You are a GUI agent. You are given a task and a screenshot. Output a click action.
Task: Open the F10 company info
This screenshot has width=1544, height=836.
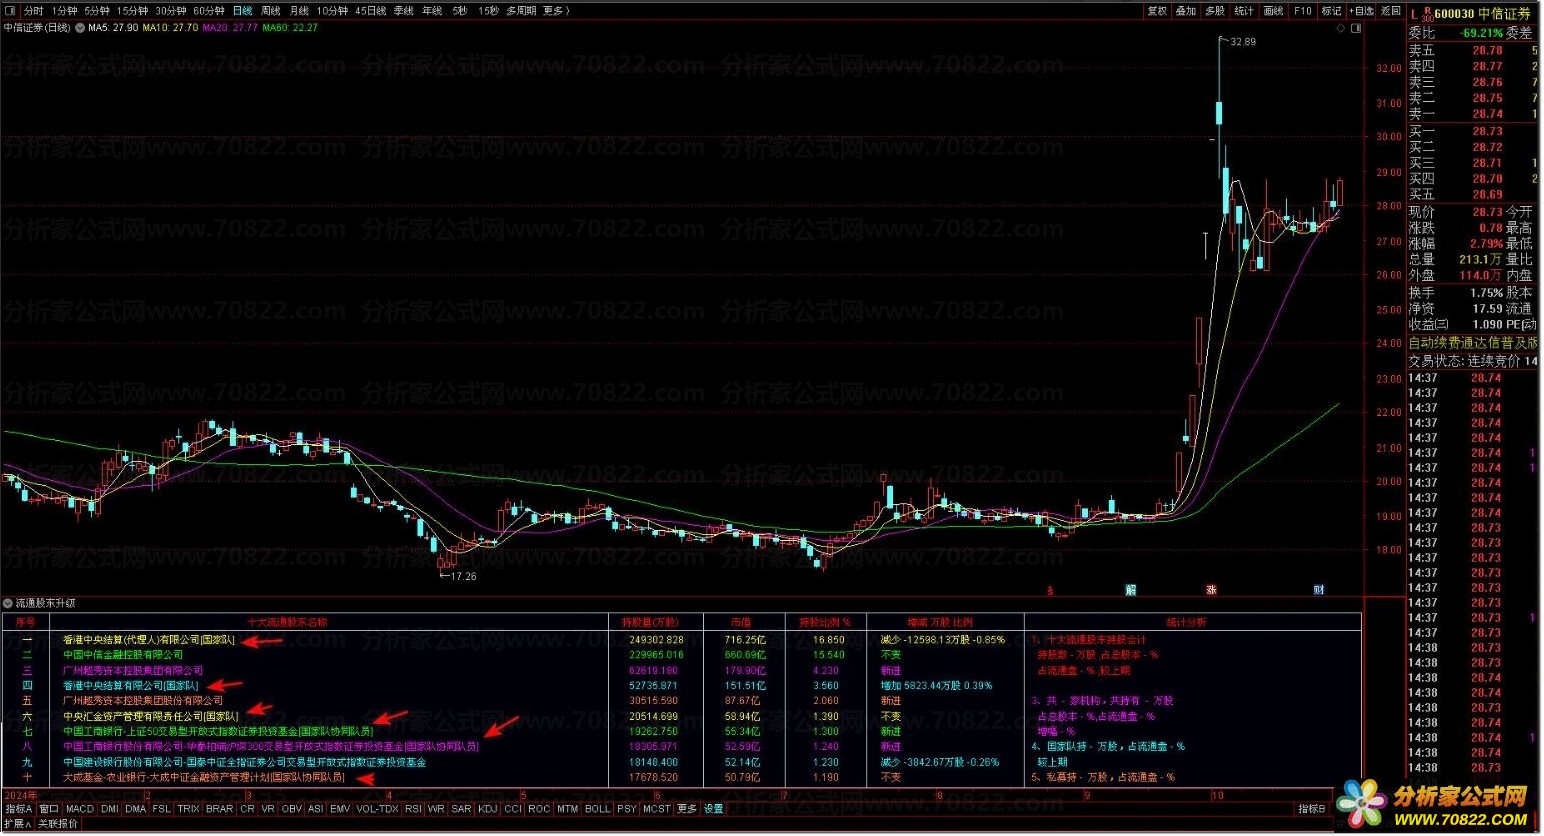point(1303,11)
